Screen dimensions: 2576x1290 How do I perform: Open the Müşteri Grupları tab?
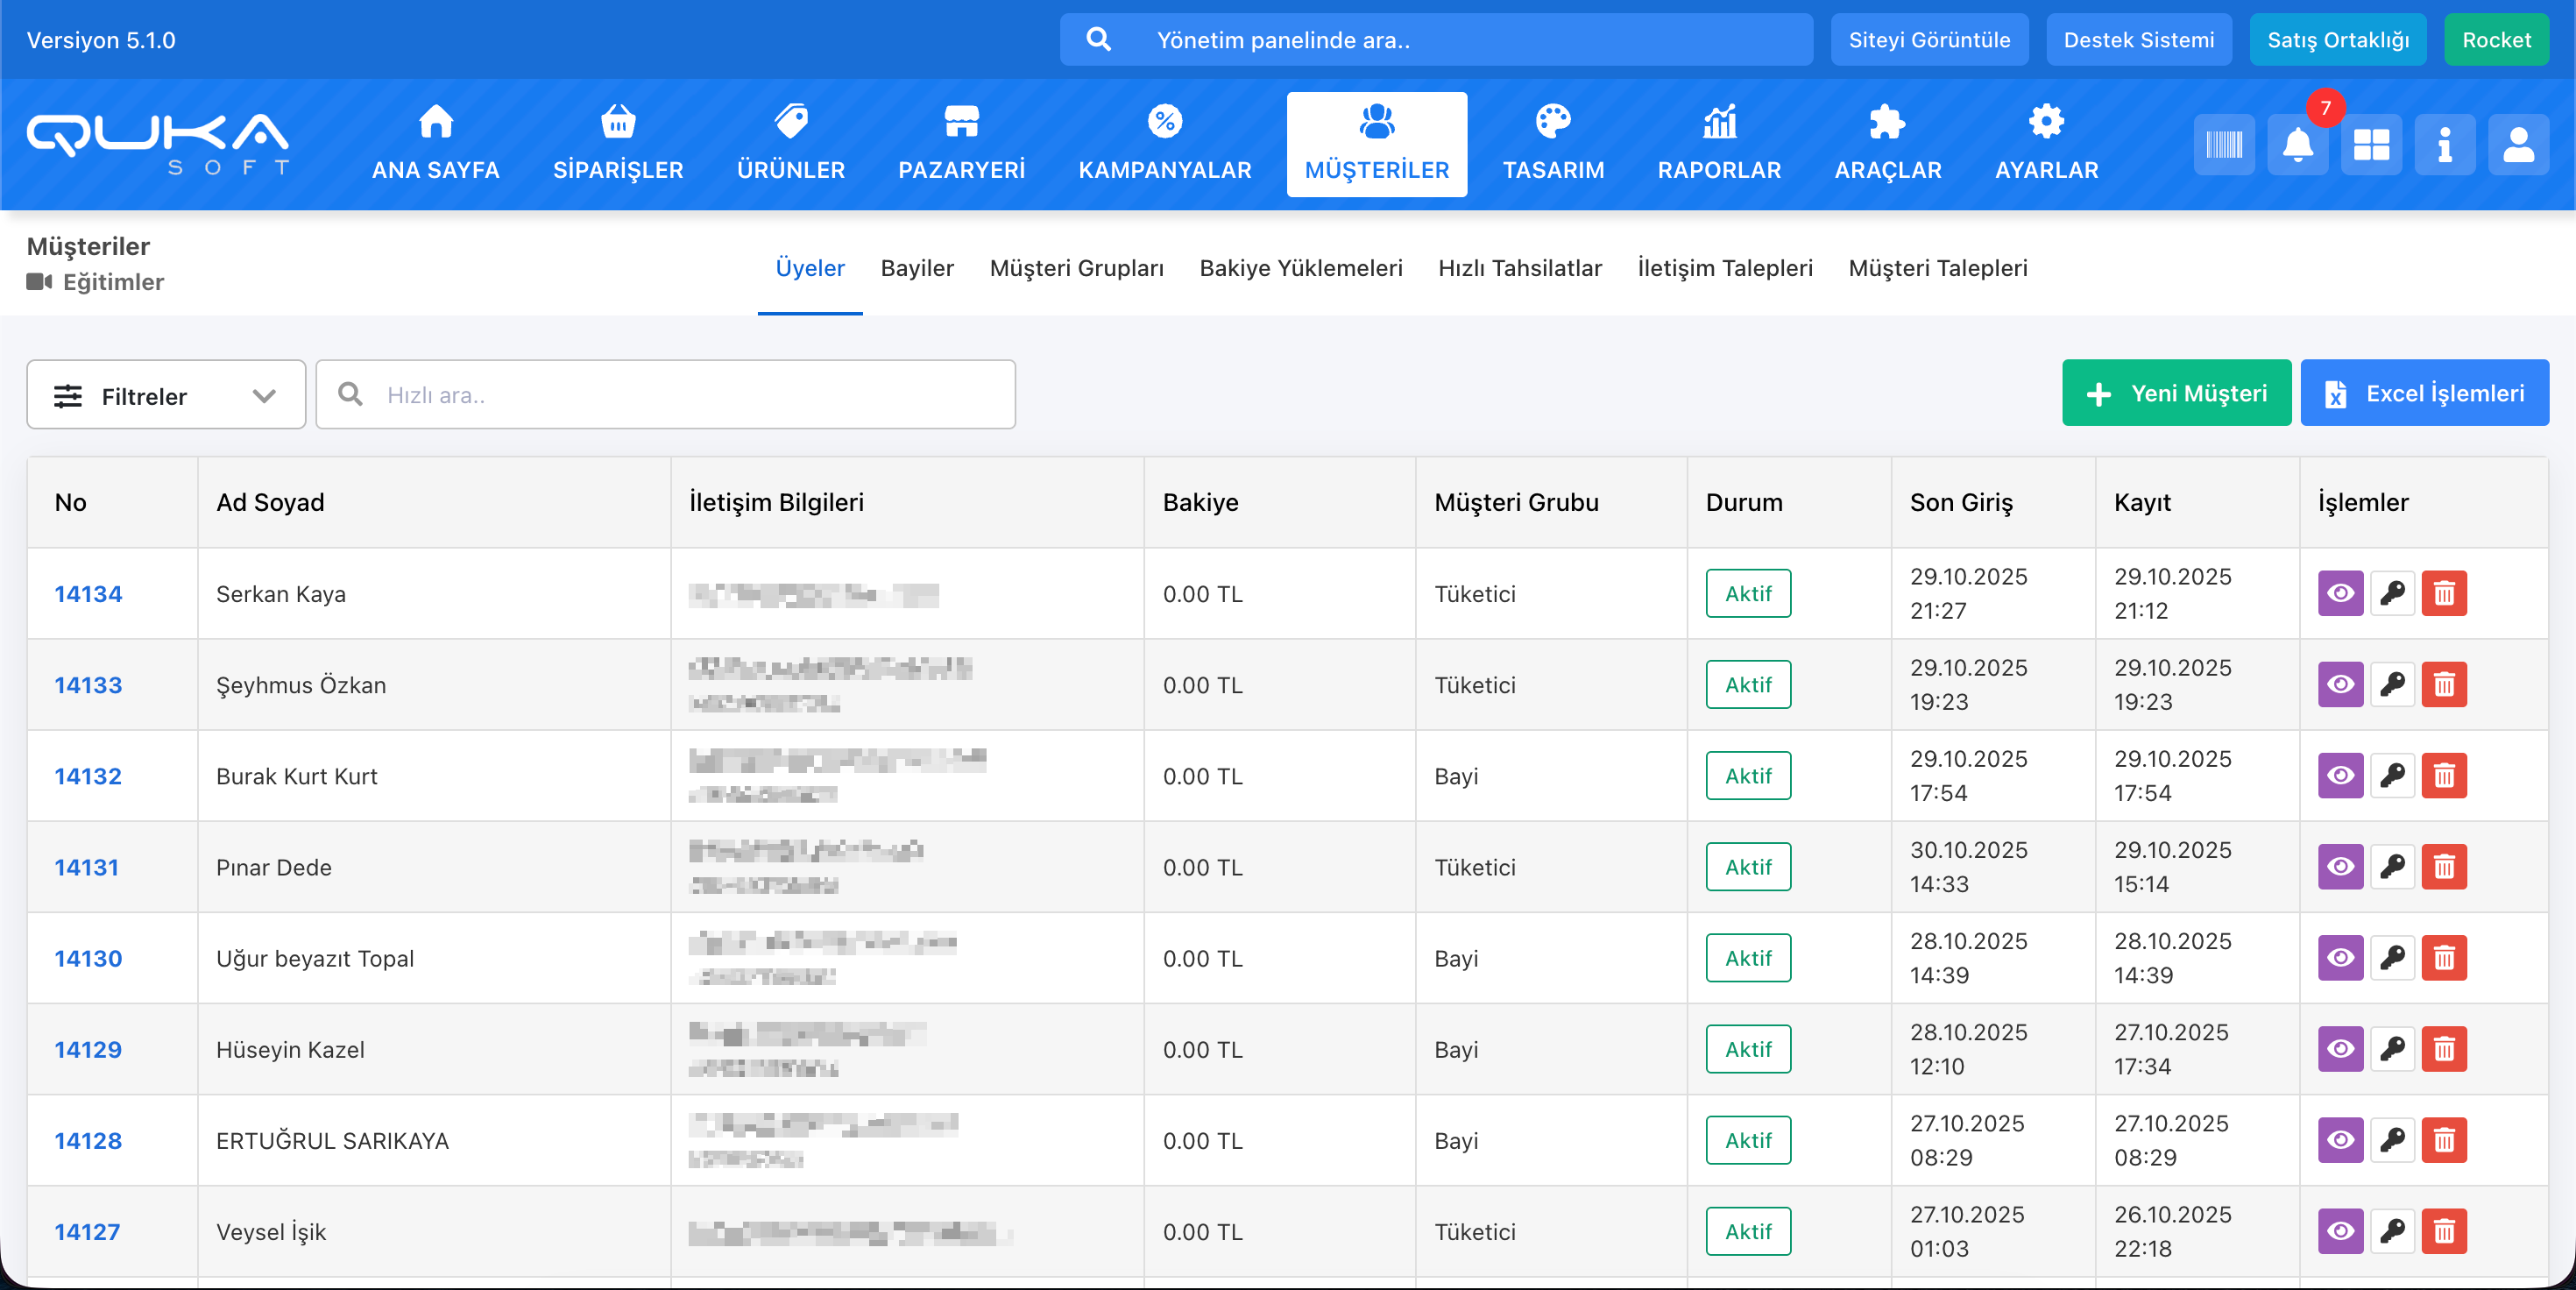pos(1076,268)
